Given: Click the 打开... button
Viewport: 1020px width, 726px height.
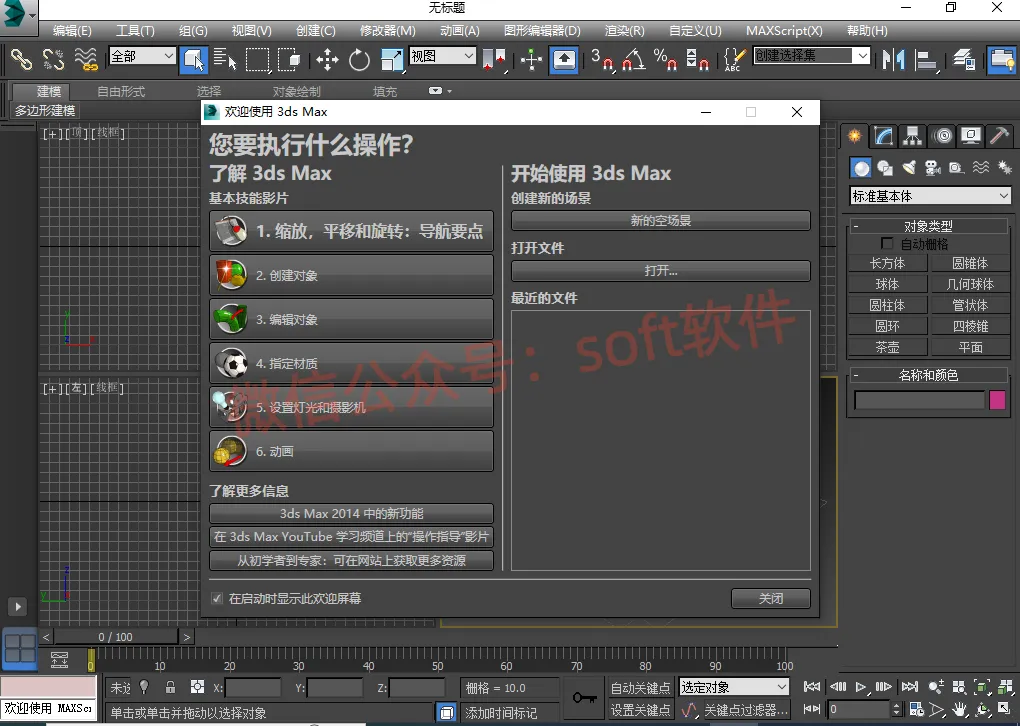Looking at the screenshot, I should click(661, 271).
